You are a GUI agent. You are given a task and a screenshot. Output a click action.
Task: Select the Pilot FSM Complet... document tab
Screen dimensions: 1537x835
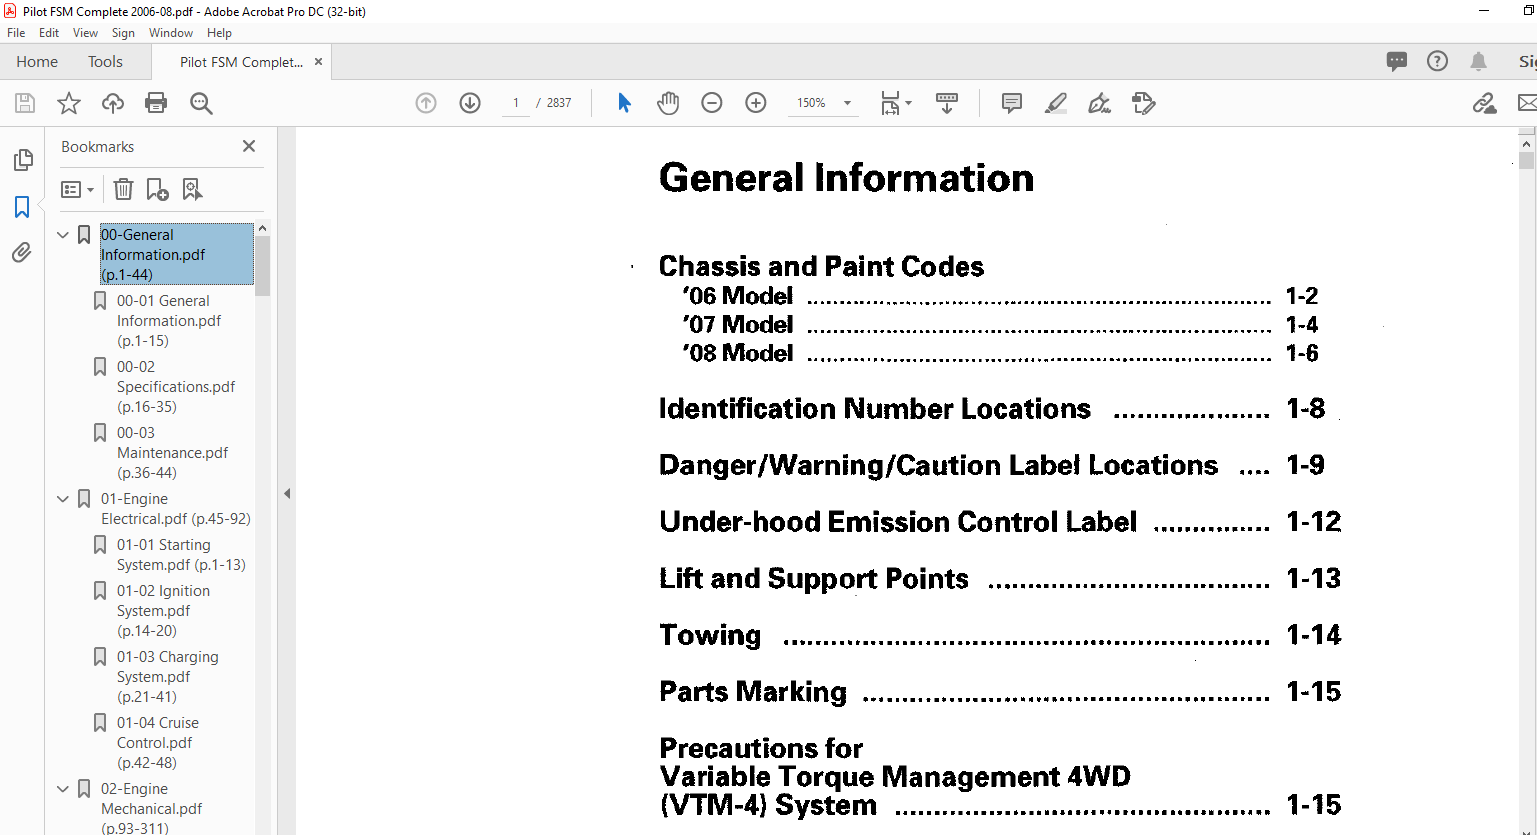(241, 62)
